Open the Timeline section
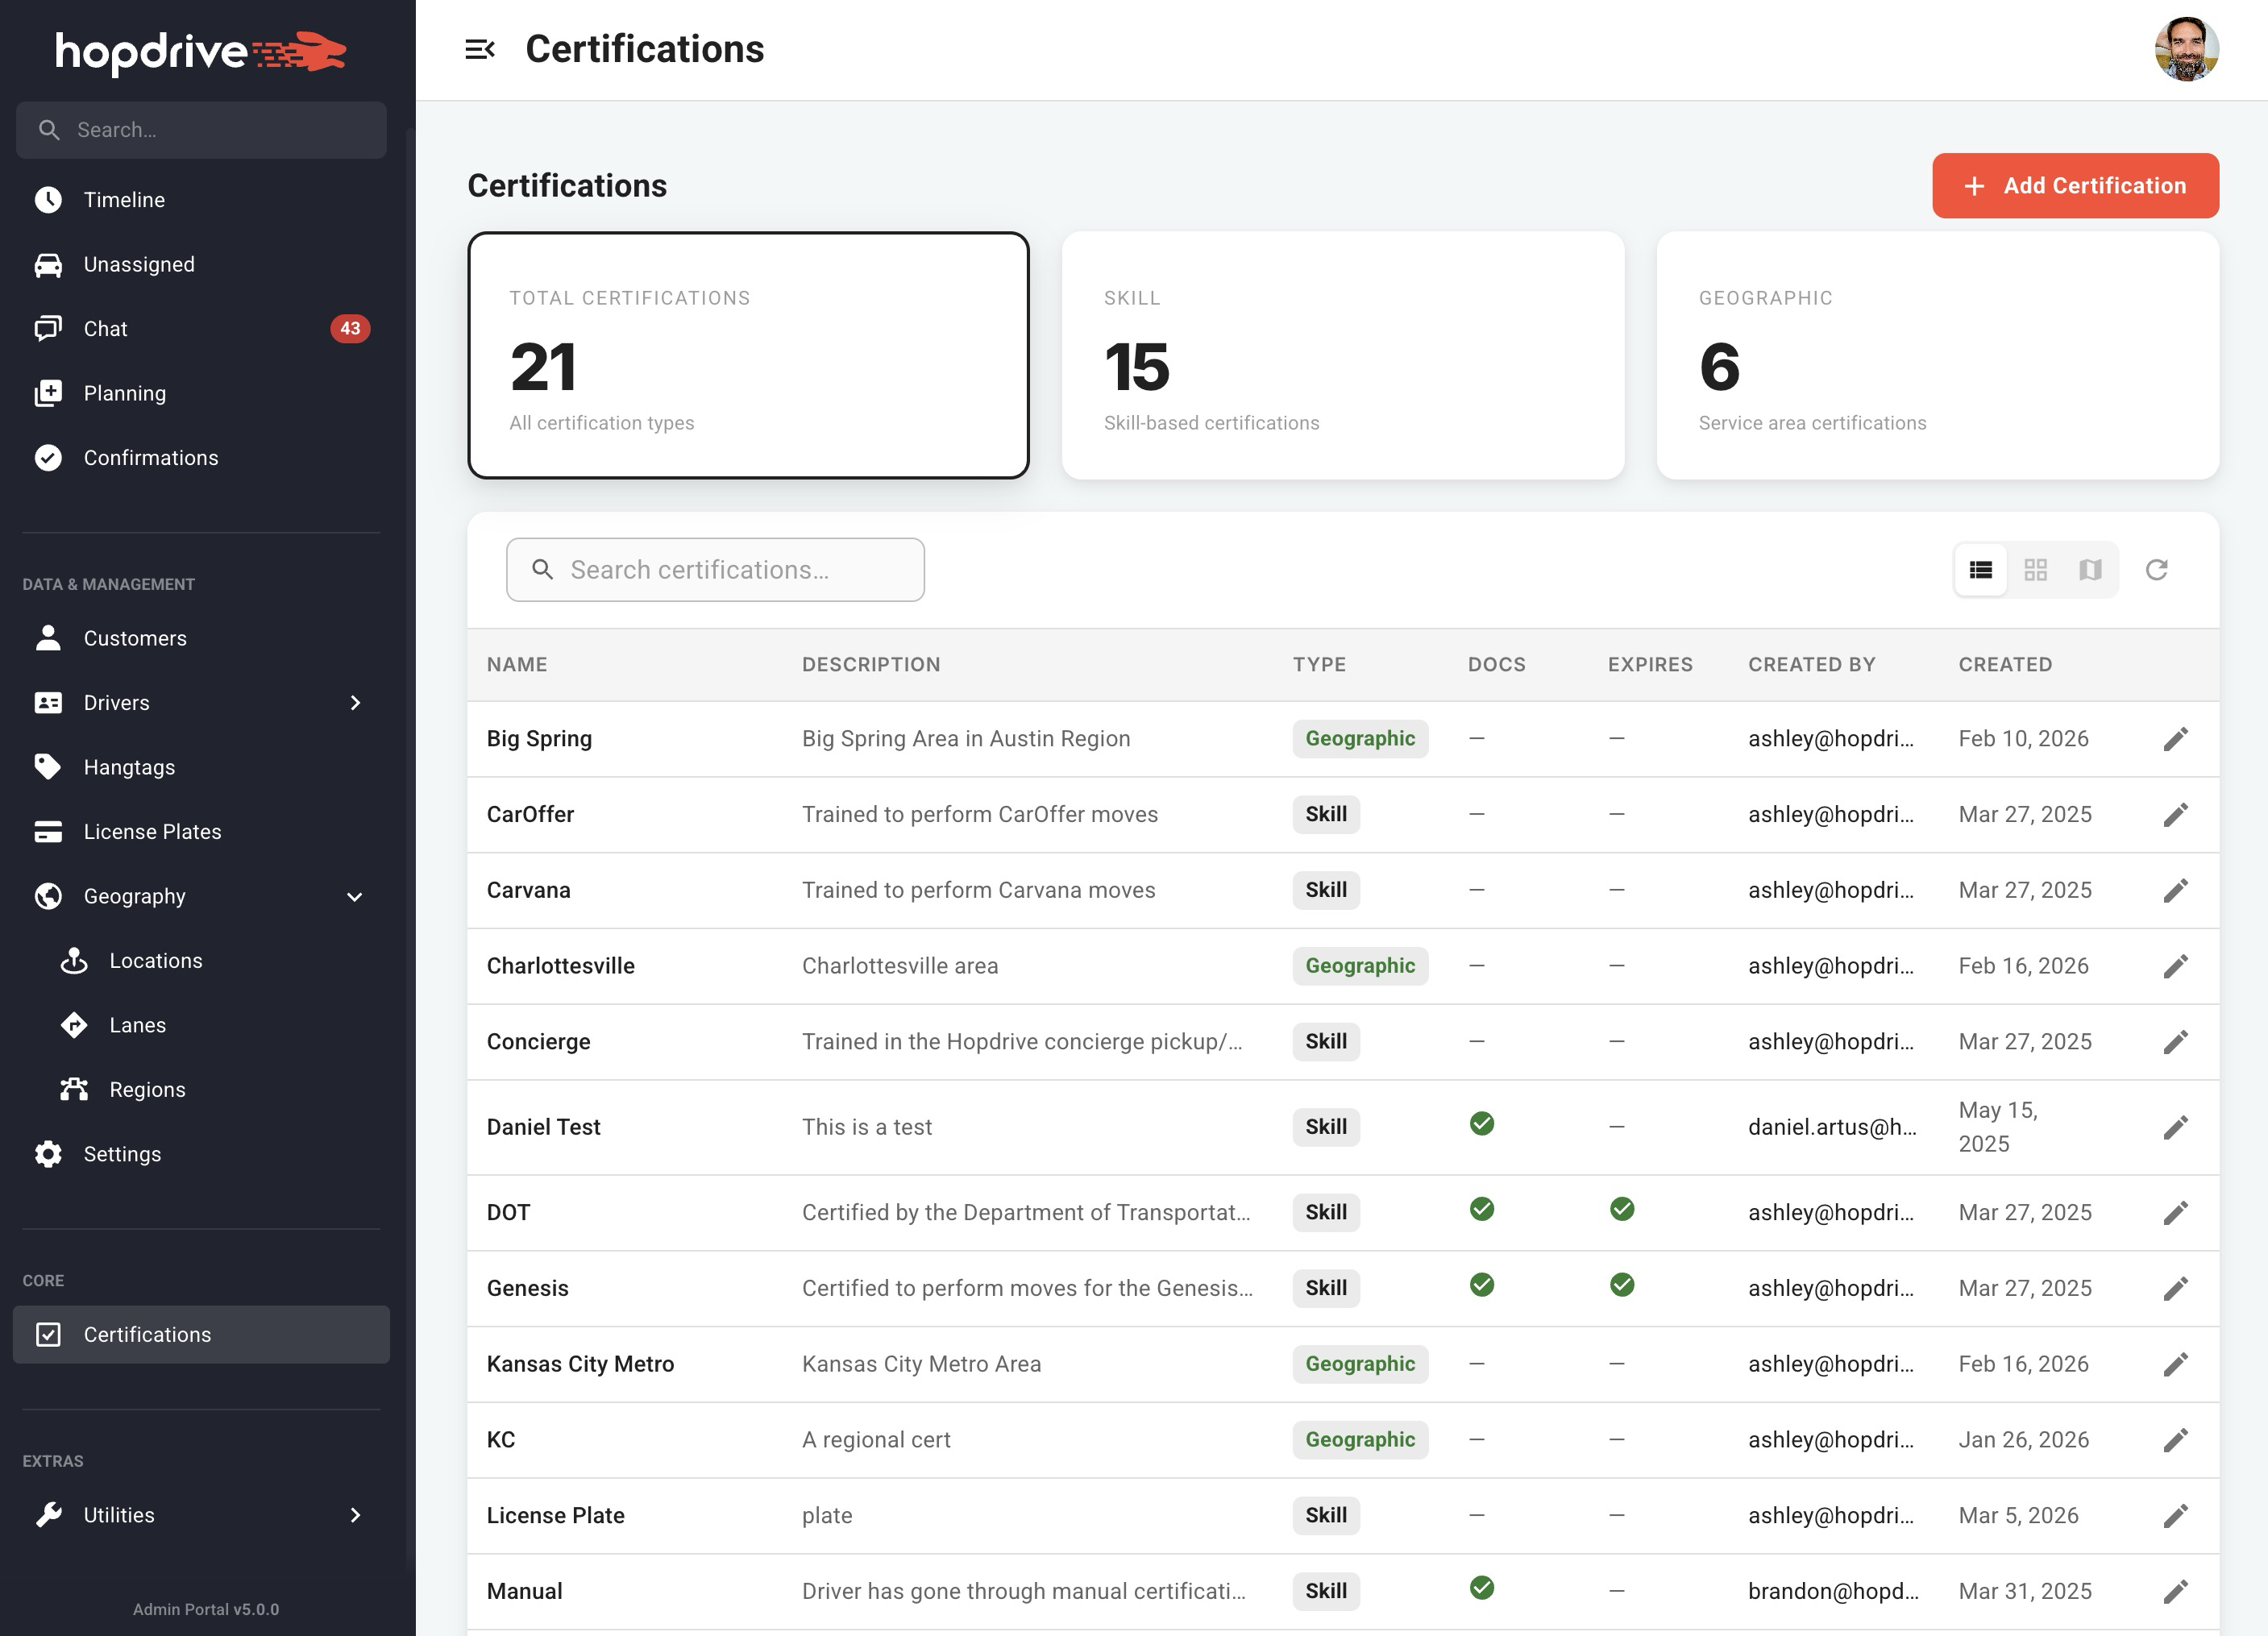The height and width of the screenshot is (1636, 2268). [x=123, y=199]
